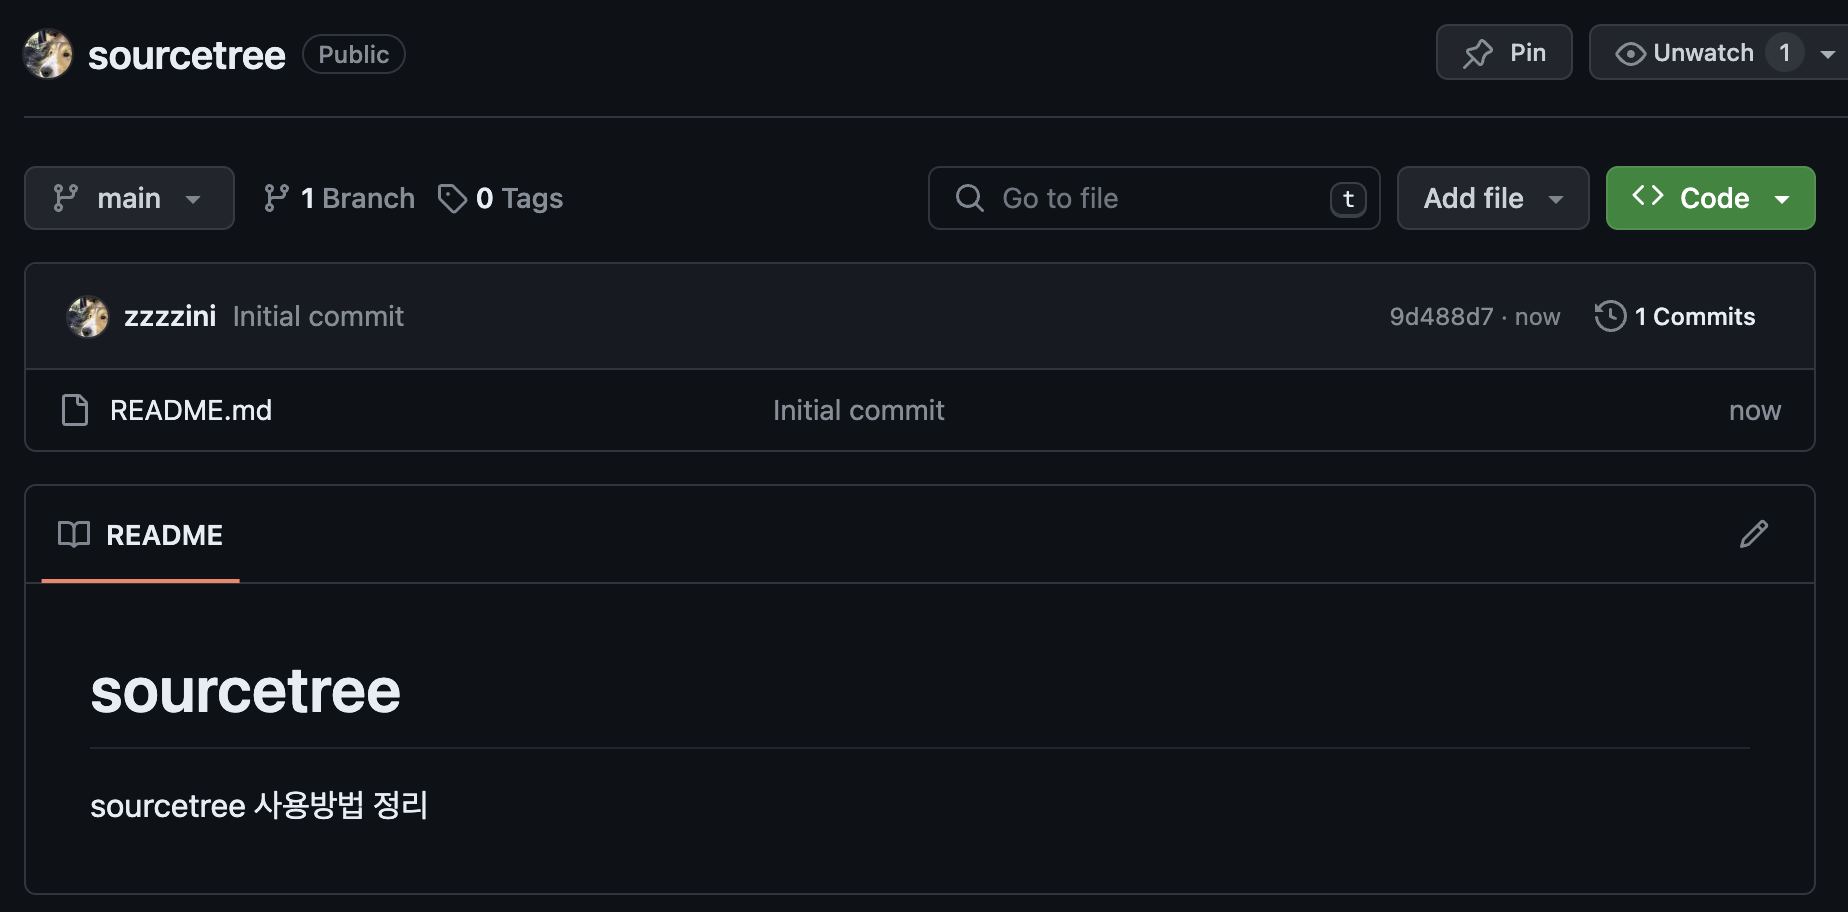Viewport: 1848px width, 912px height.
Task: Click the 'now' timestamp in README.md row
Action: pyautogui.click(x=1755, y=411)
